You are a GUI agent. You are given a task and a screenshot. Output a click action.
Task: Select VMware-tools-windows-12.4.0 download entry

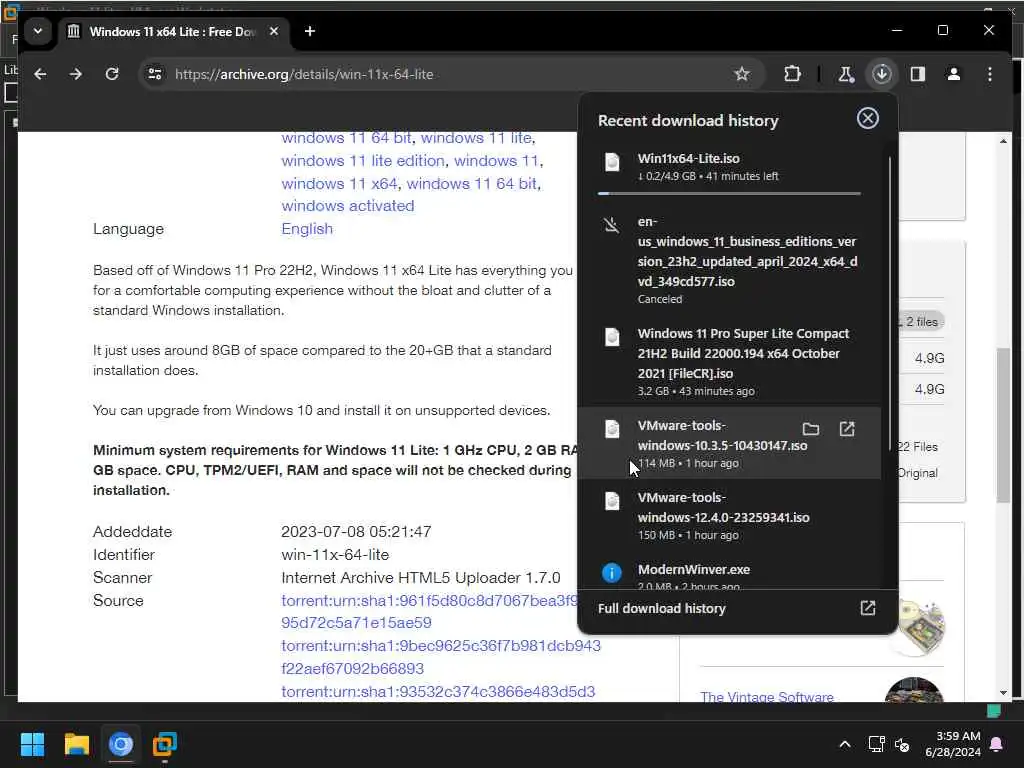coord(729,515)
